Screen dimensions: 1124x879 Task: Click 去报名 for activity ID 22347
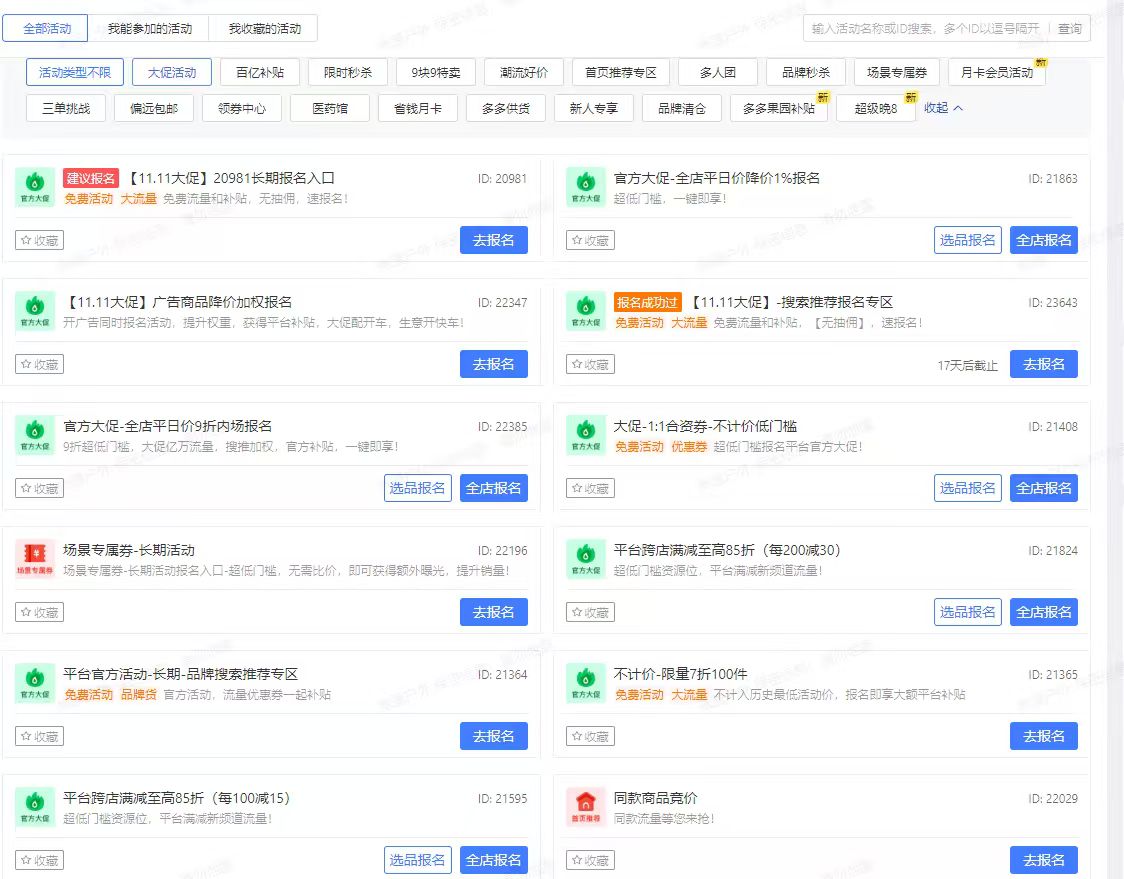493,364
